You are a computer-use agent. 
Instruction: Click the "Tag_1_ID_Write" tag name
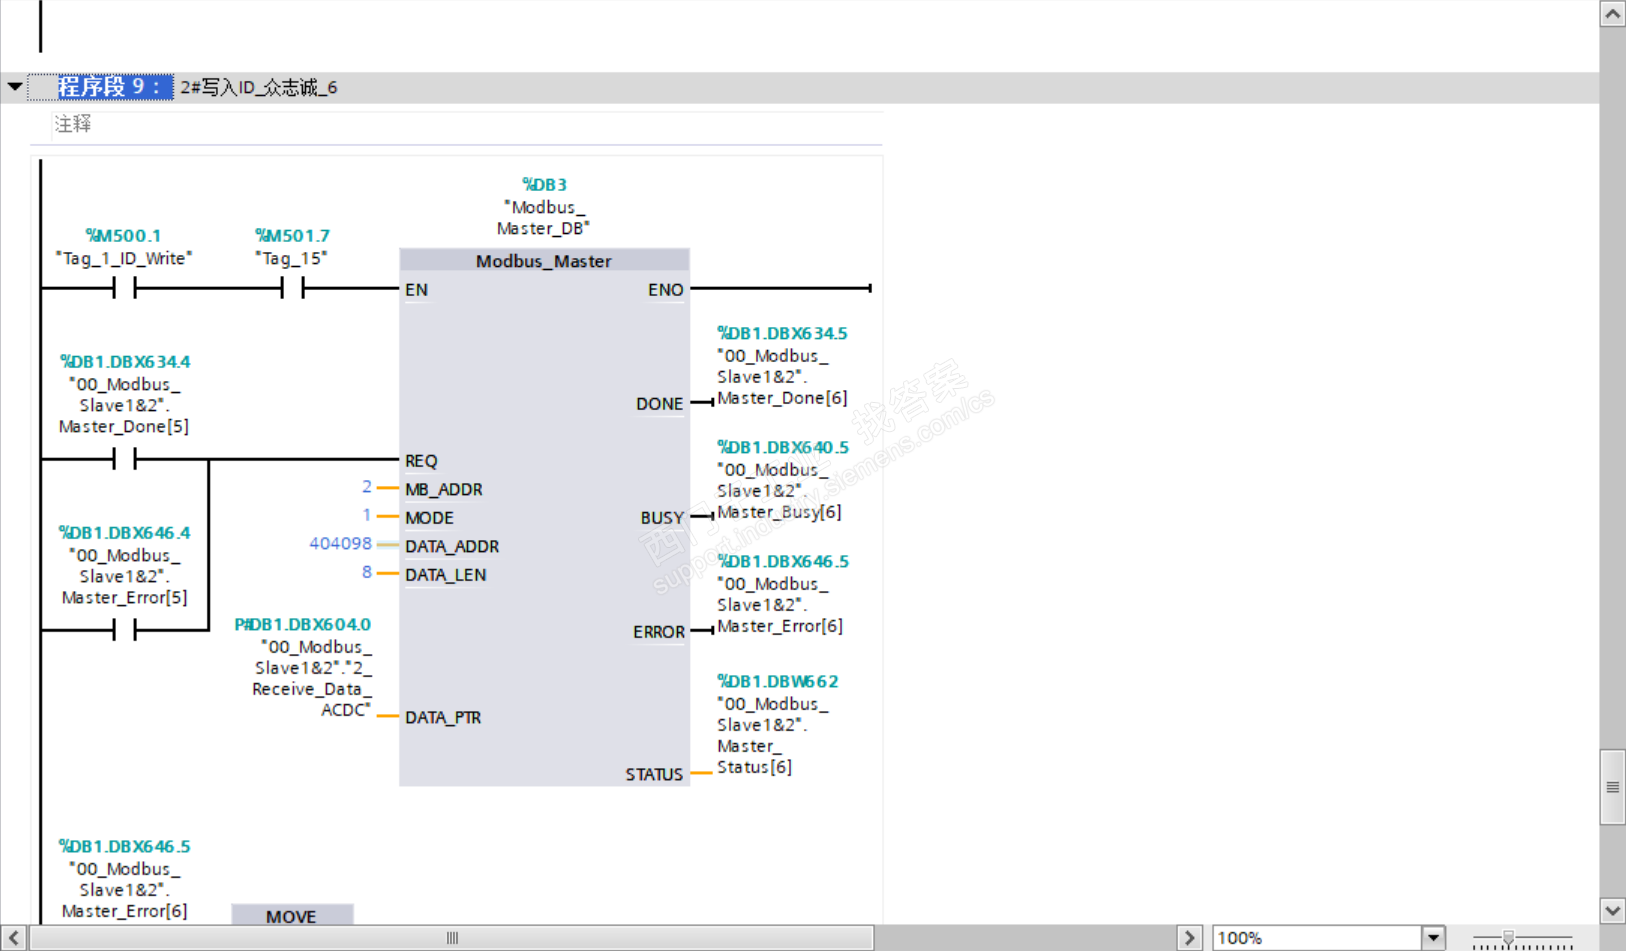coord(124,259)
